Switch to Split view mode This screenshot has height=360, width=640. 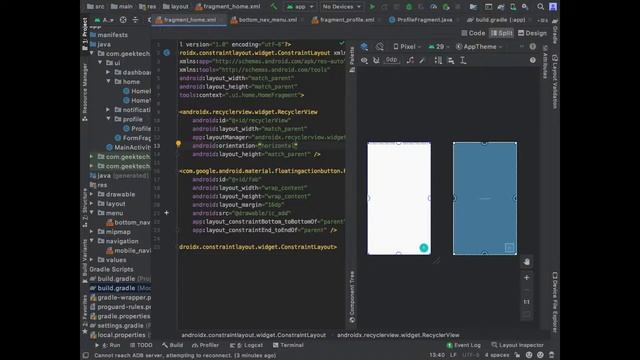click(x=501, y=33)
